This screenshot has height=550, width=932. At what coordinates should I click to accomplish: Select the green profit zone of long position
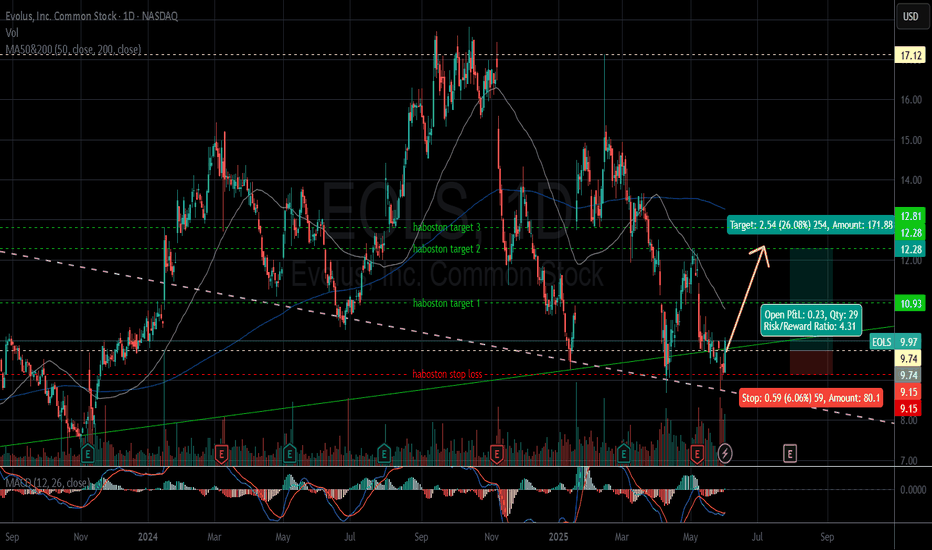[x=811, y=300]
